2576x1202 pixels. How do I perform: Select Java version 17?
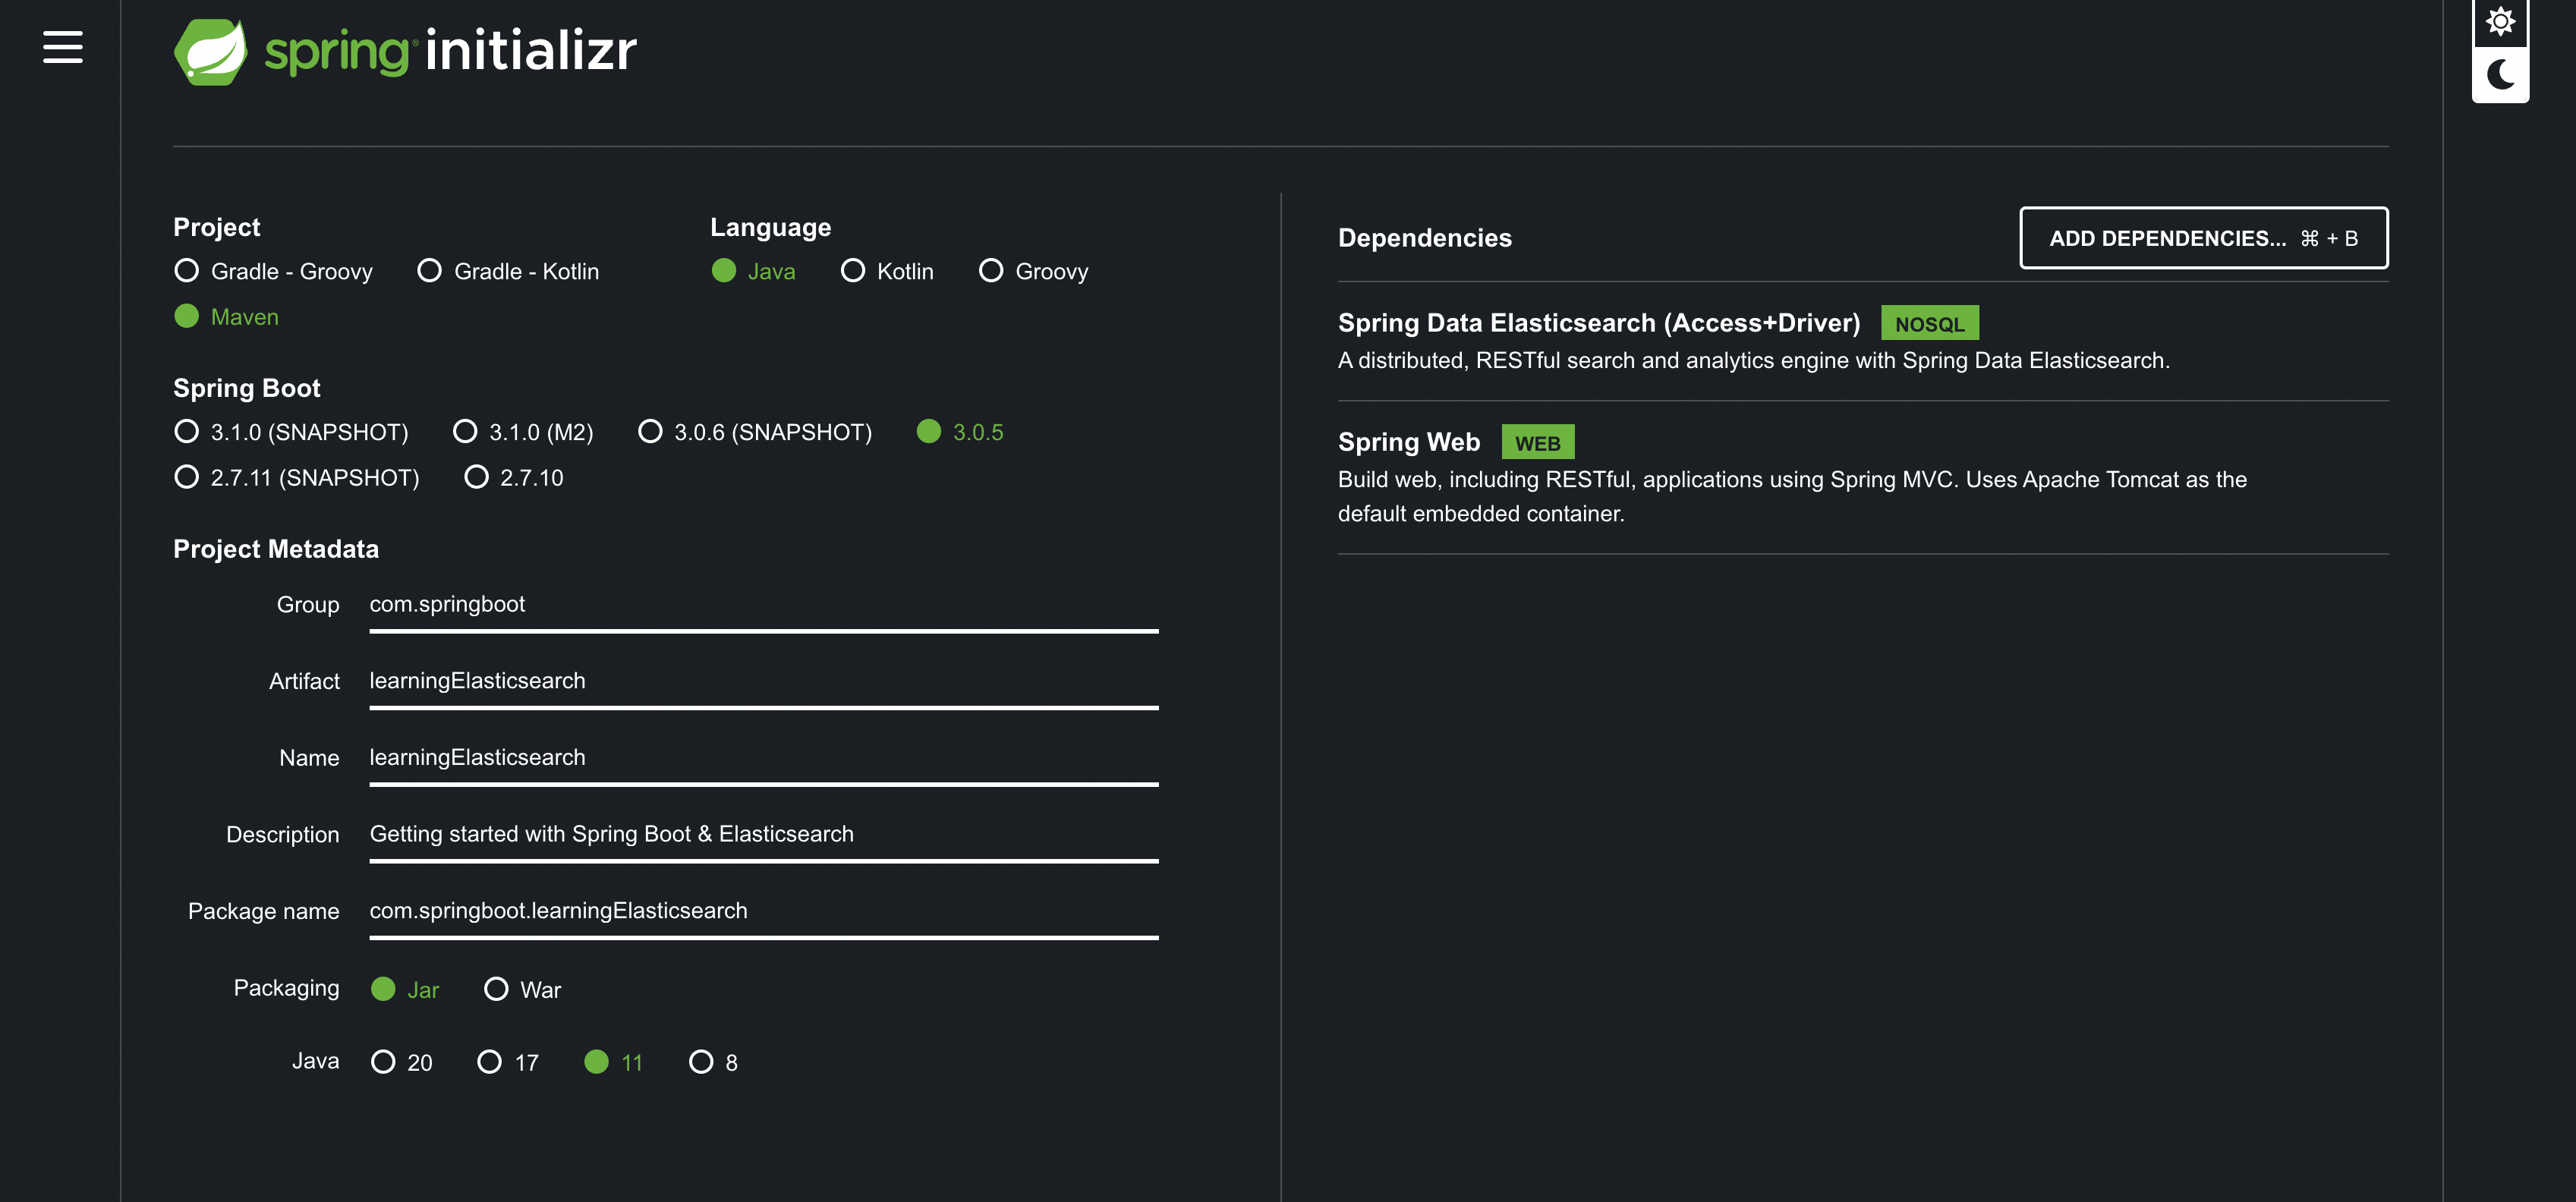tap(489, 1062)
